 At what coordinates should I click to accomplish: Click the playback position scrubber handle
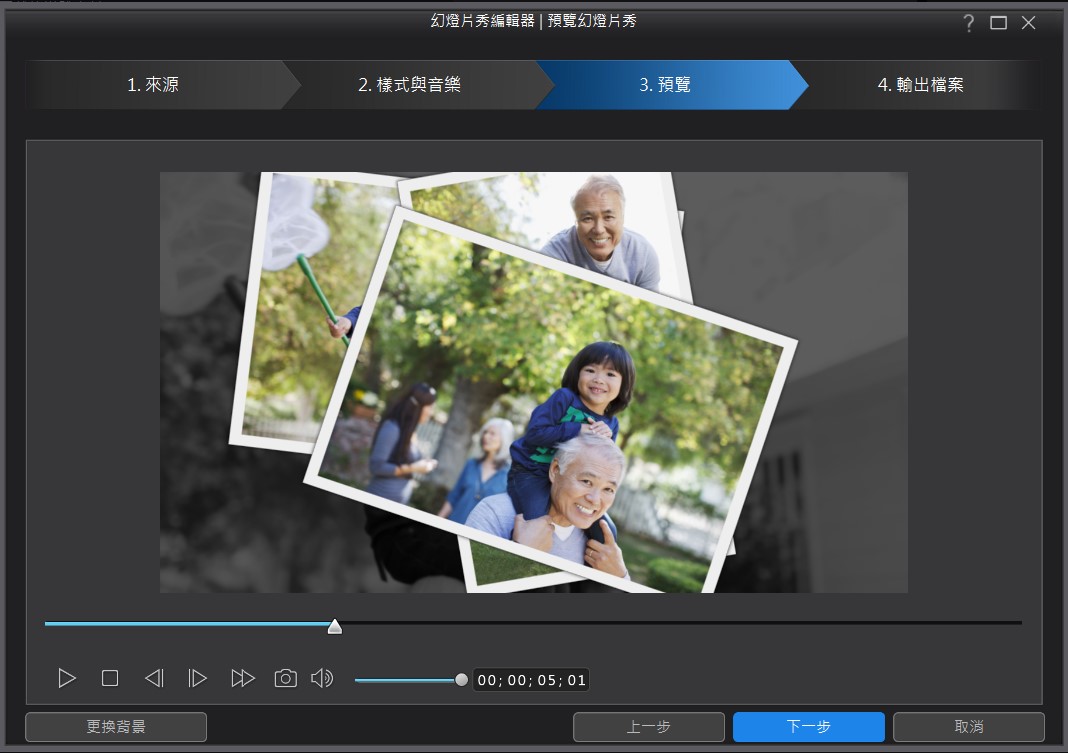pos(335,626)
